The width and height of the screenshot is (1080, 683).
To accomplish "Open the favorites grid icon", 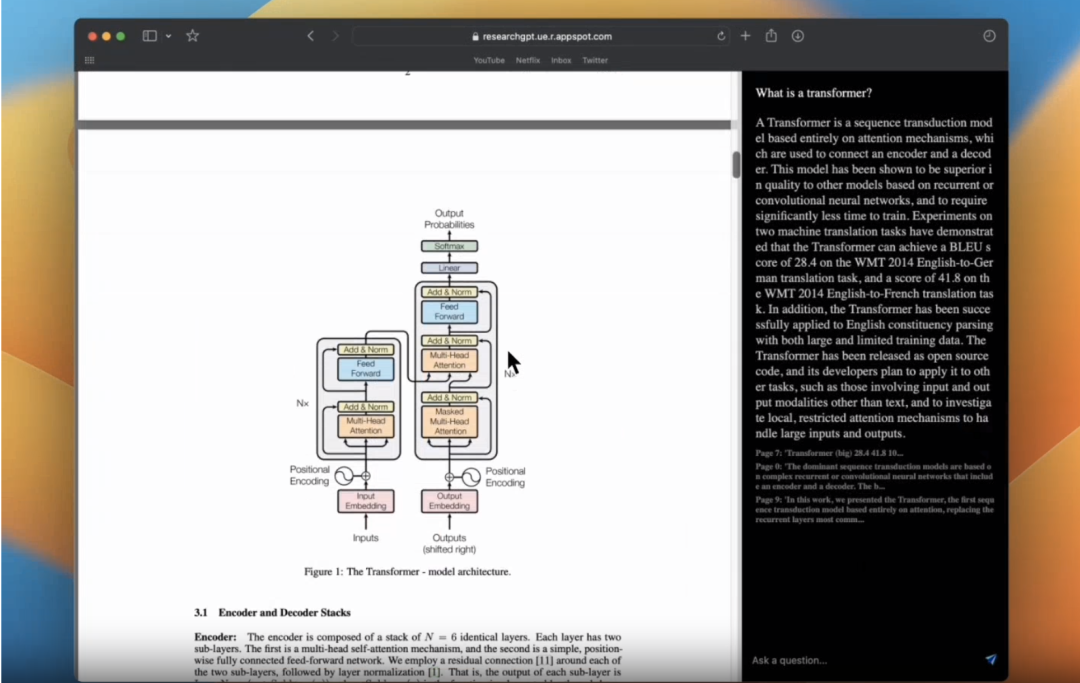I will coord(90,61).
